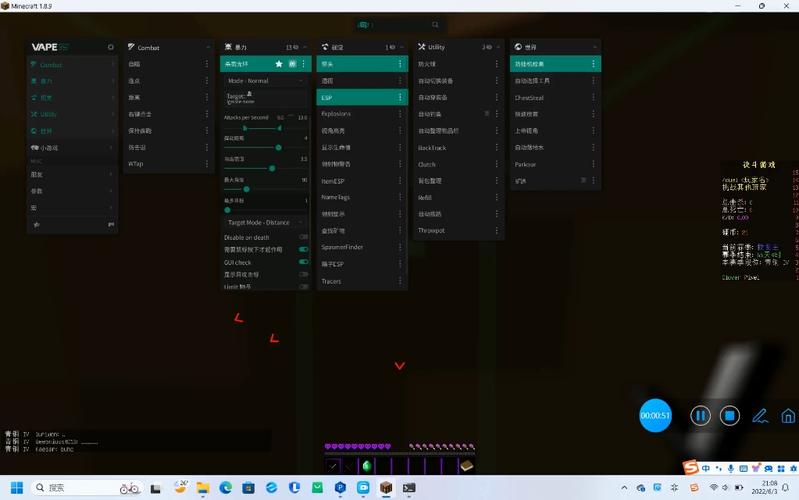The width and height of the screenshot is (799, 500).
Task: Open the Mode - Normal dropdown
Action: pyautogui.click(x=265, y=81)
